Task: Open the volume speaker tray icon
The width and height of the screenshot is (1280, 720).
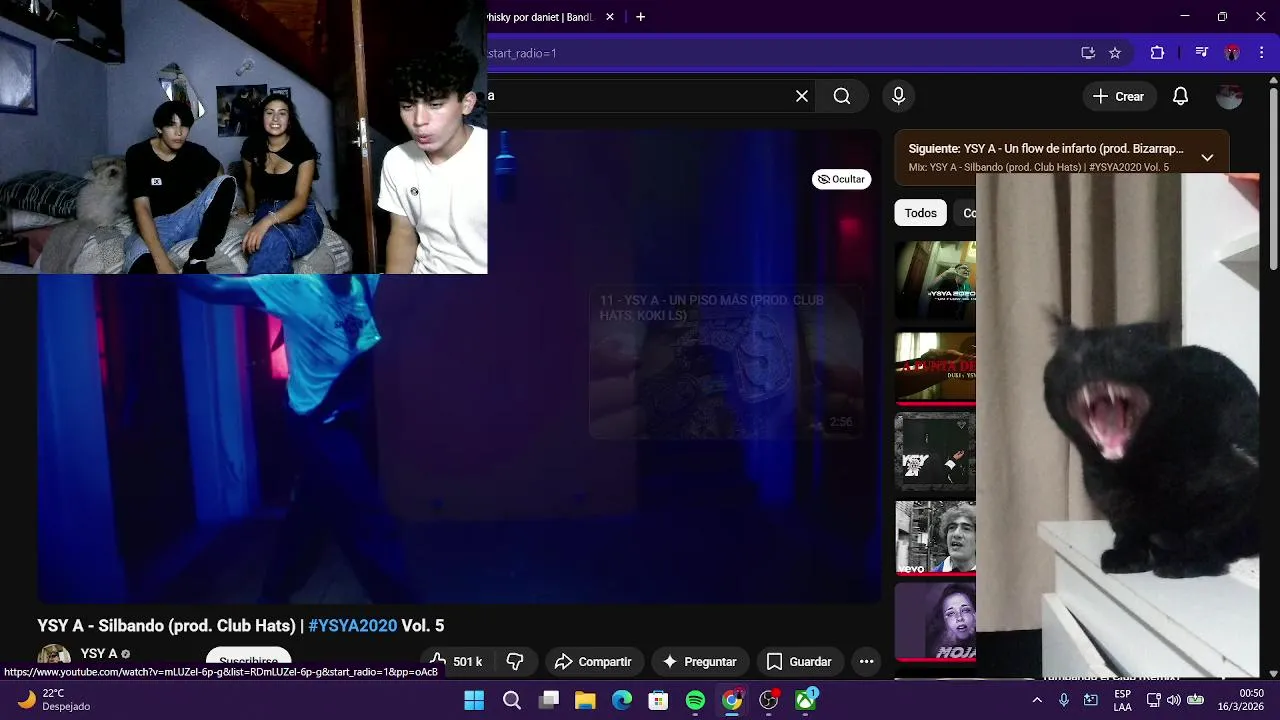Action: pos(1174,700)
